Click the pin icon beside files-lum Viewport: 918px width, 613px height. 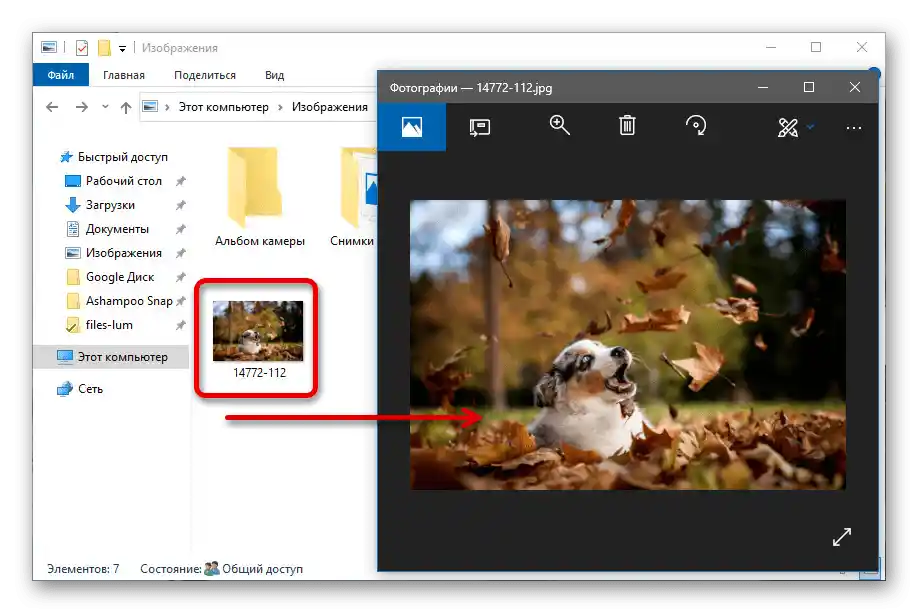pyautogui.click(x=181, y=325)
